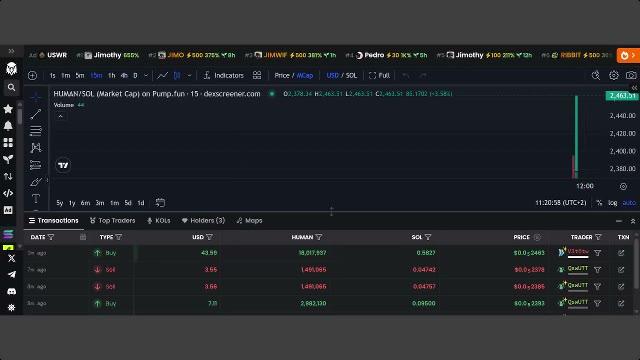Open the search icon in left sidebar

(11, 87)
